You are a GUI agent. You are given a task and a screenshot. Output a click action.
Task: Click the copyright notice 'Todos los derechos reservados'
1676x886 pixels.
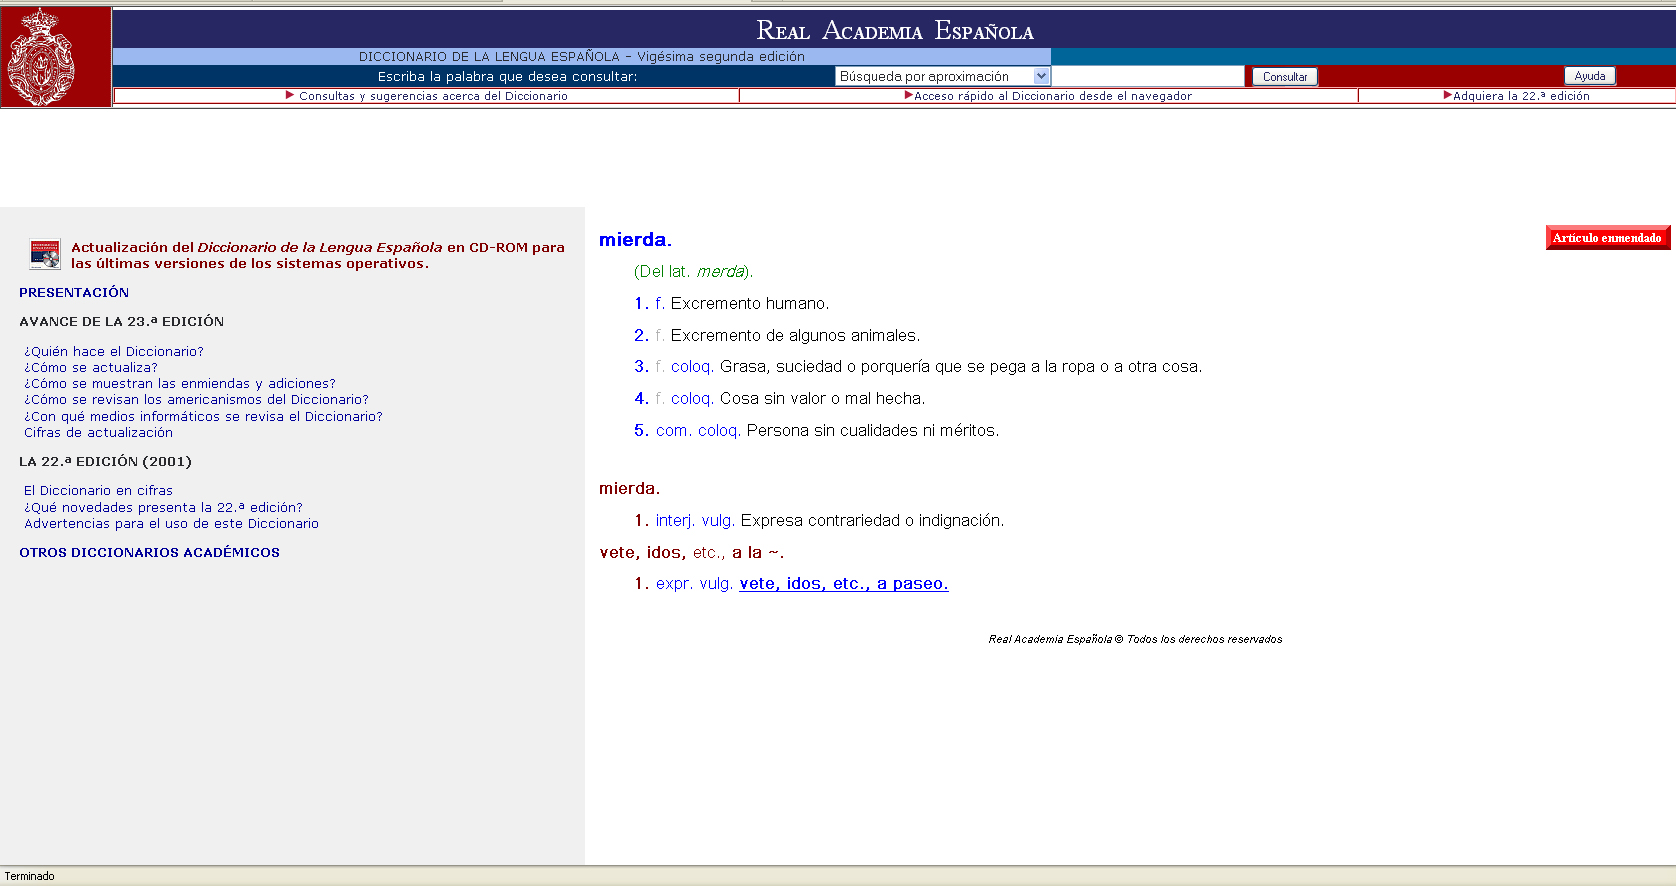point(1204,639)
